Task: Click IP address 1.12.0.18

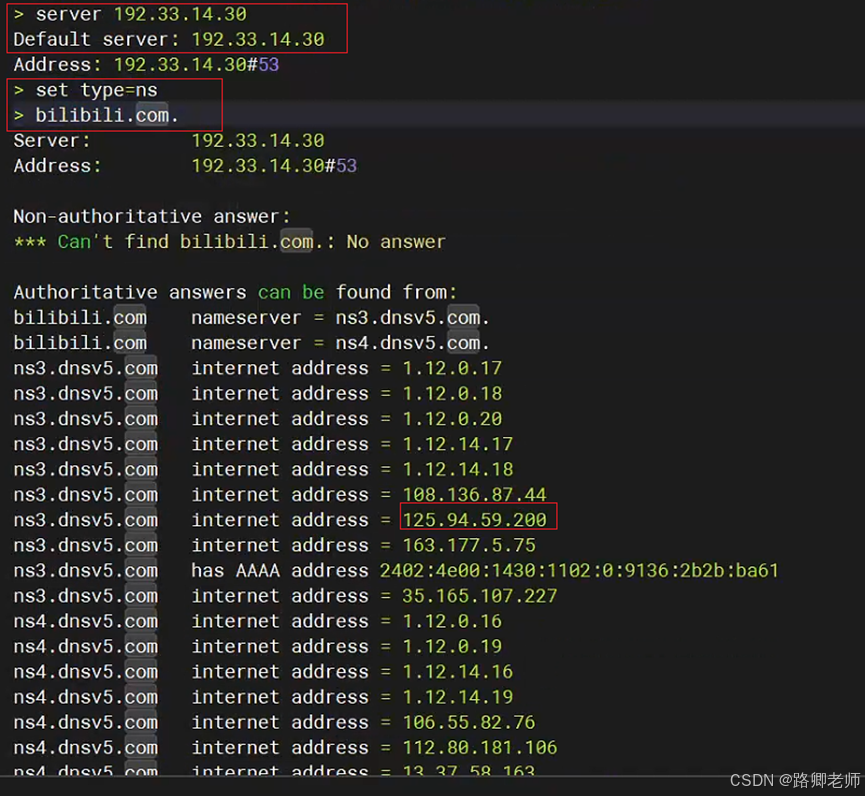Action: [x=452, y=393]
